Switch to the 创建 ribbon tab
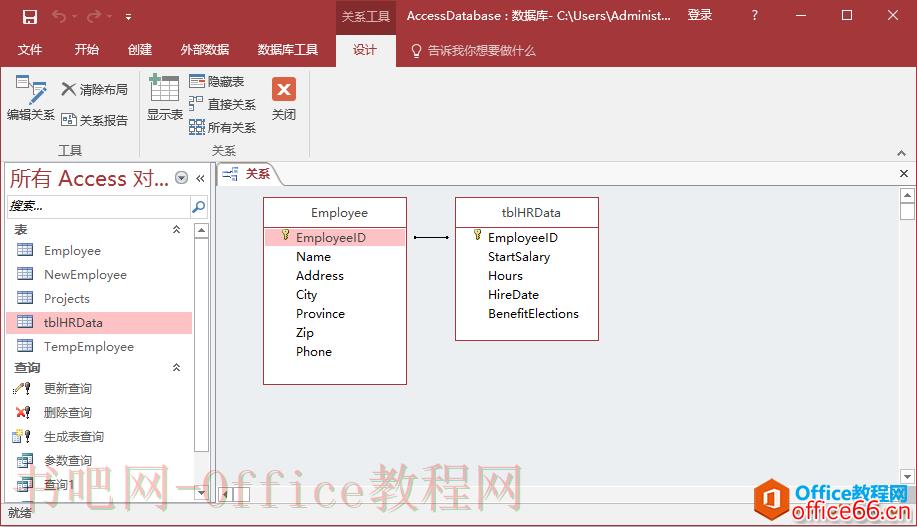The height and width of the screenshot is (527, 917). pyautogui.click(x=140, y=50)
